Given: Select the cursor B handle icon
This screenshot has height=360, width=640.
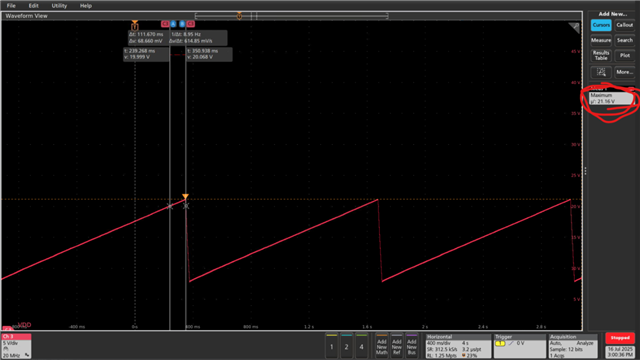Looking at the screenshot, I should (x=182, y=24).
